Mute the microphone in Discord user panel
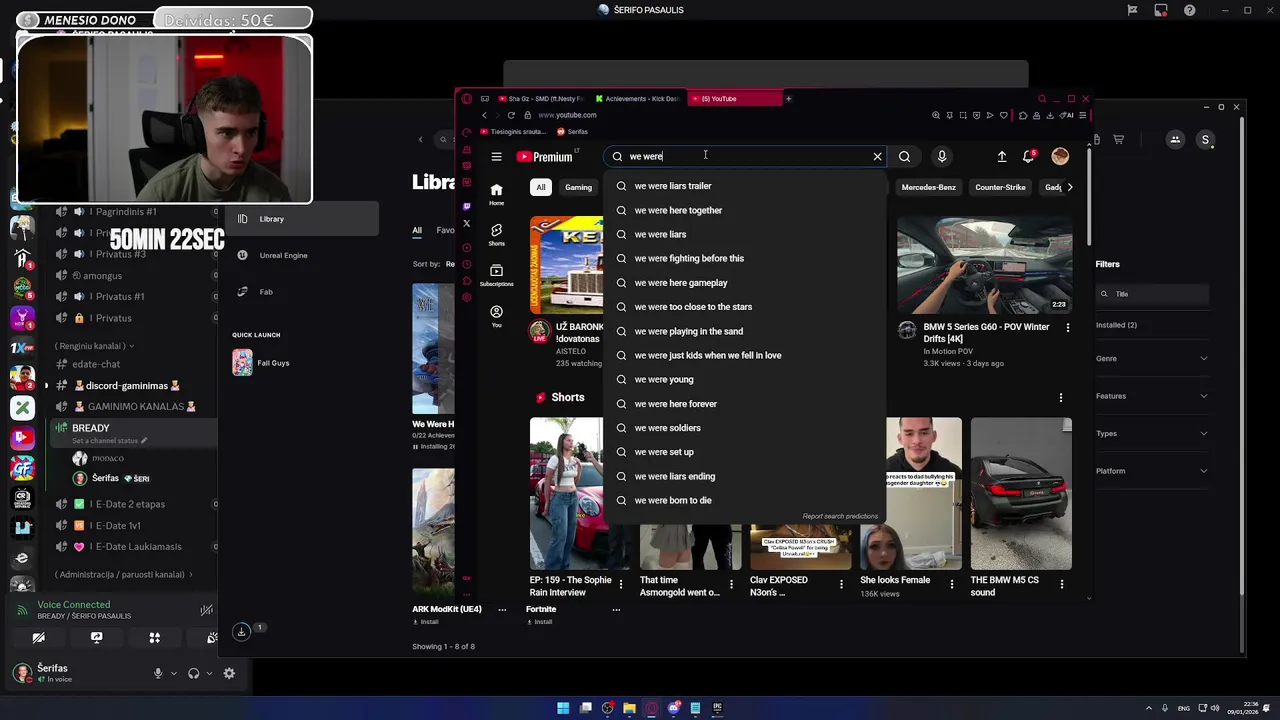1280x720 pixels. click(x=157, y=674)
